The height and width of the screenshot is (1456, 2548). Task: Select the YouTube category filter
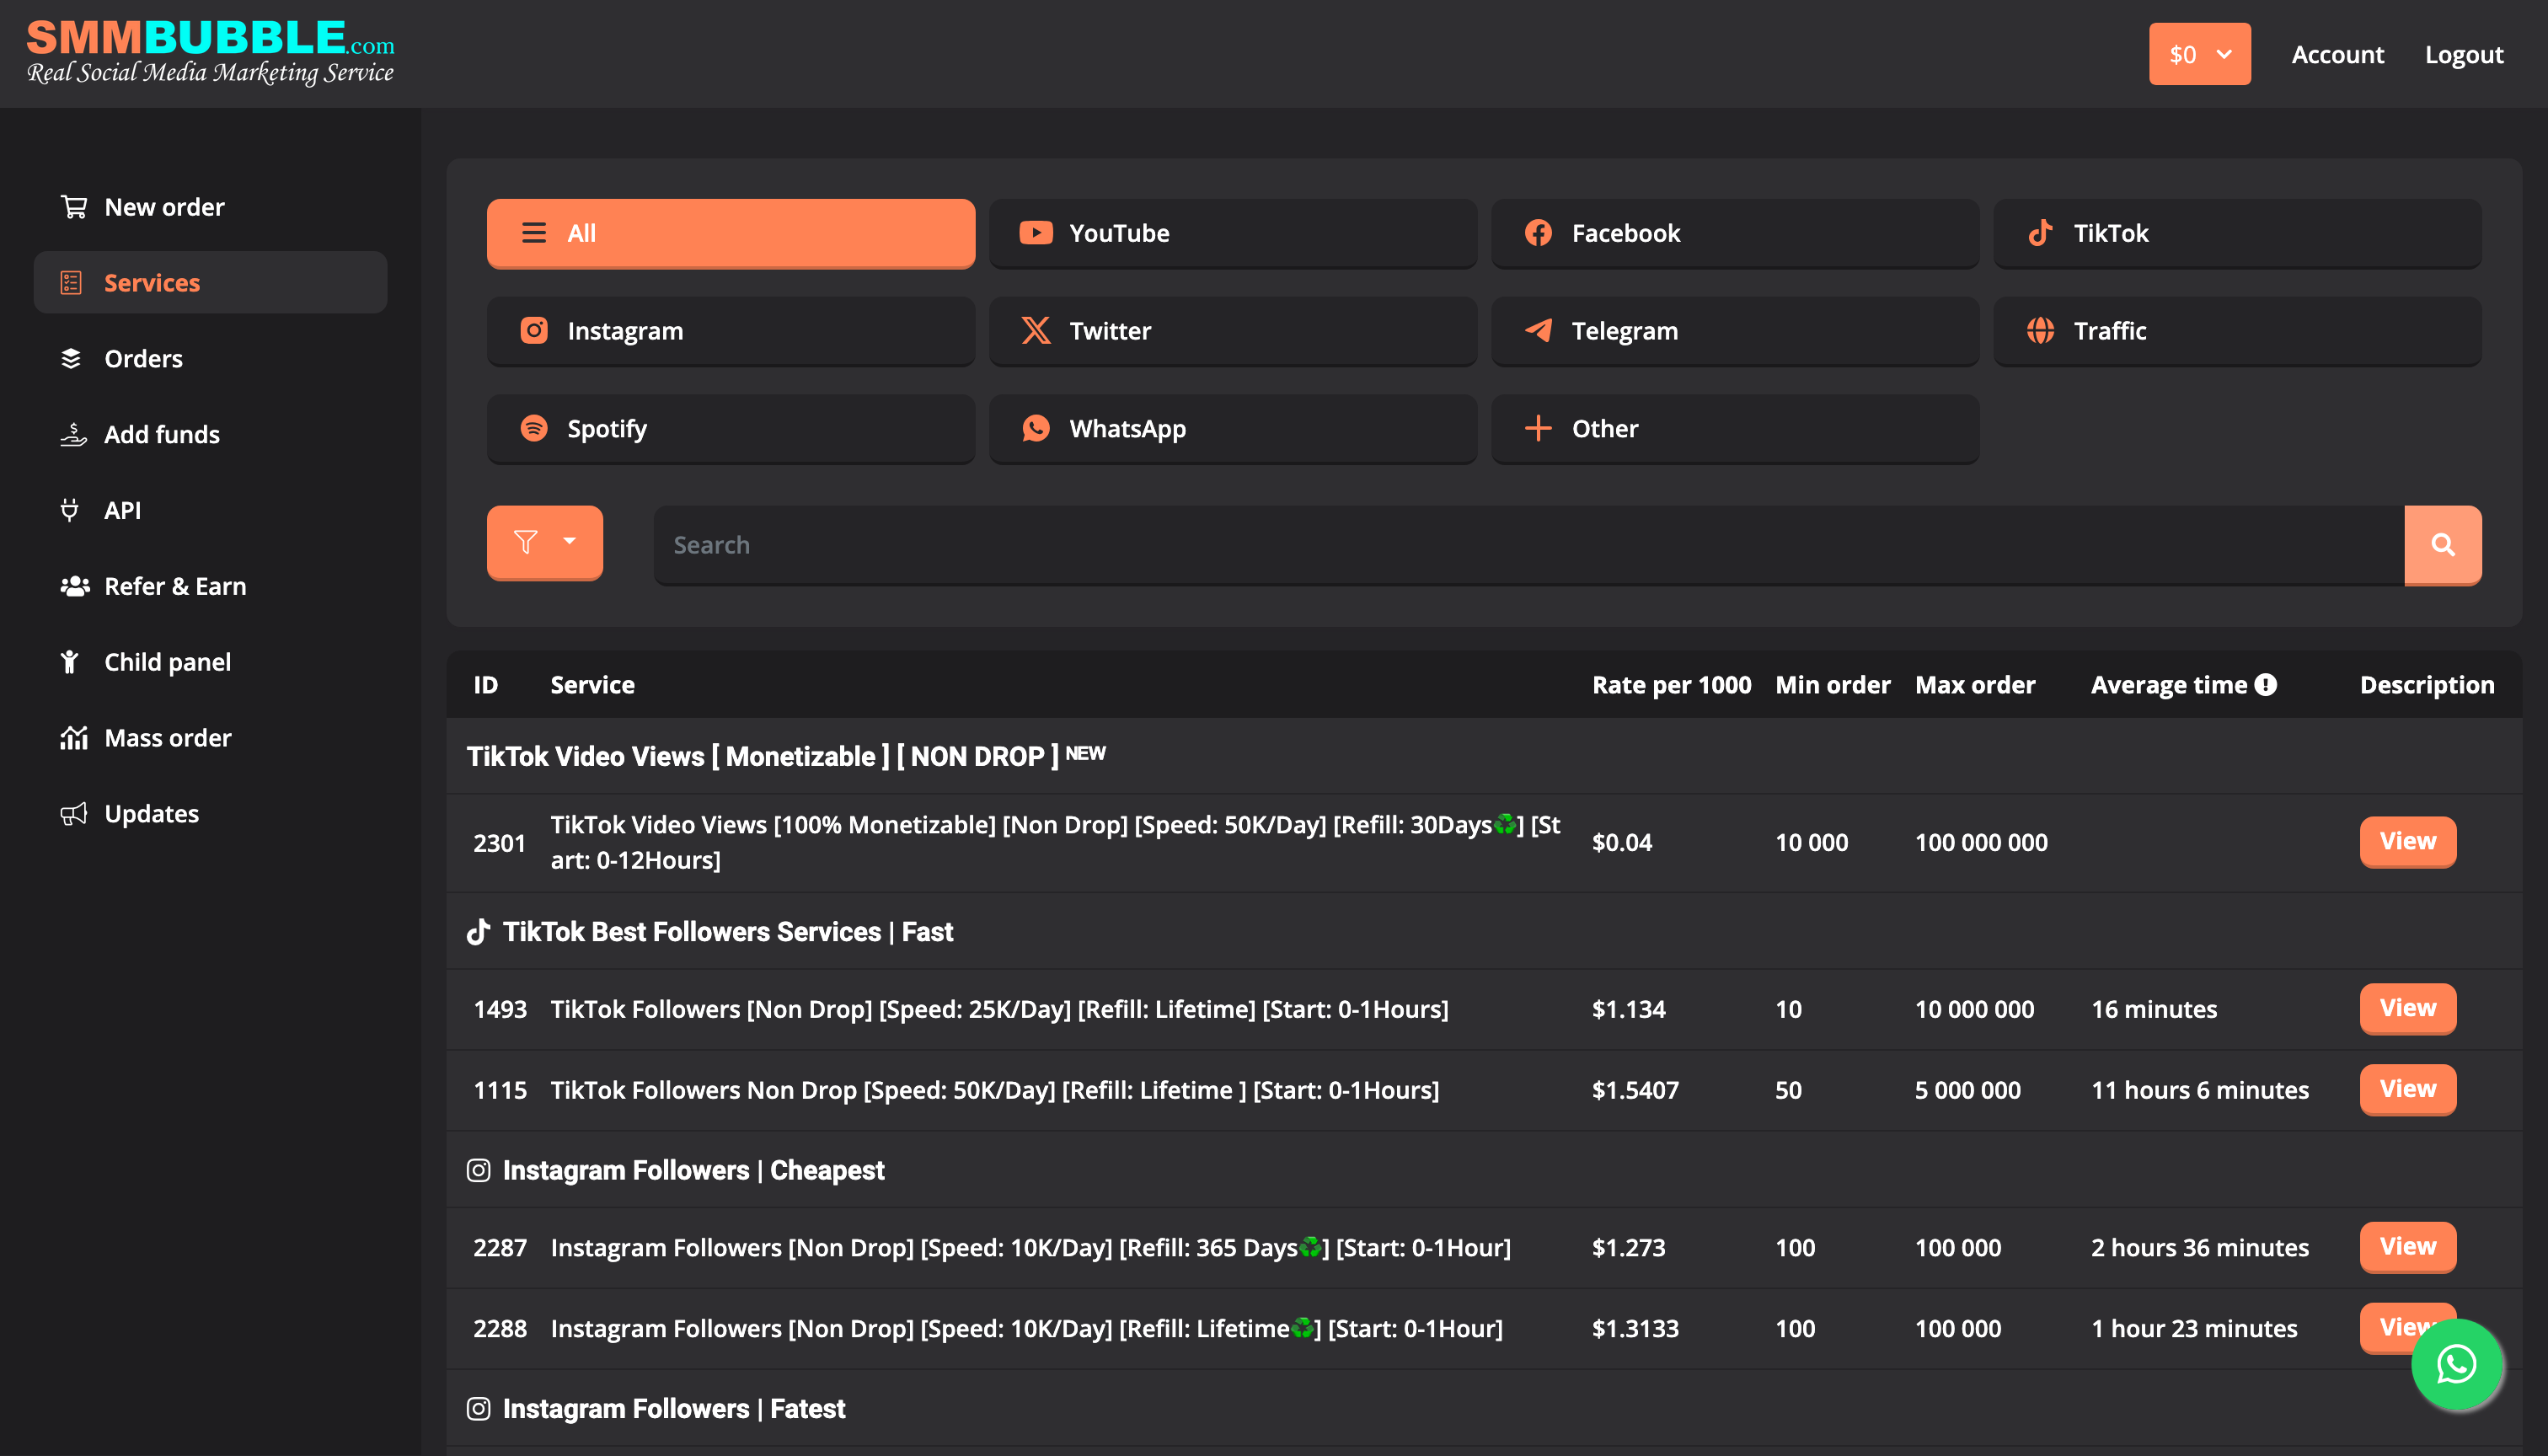pyautogui.click(x=1232, y=233)
